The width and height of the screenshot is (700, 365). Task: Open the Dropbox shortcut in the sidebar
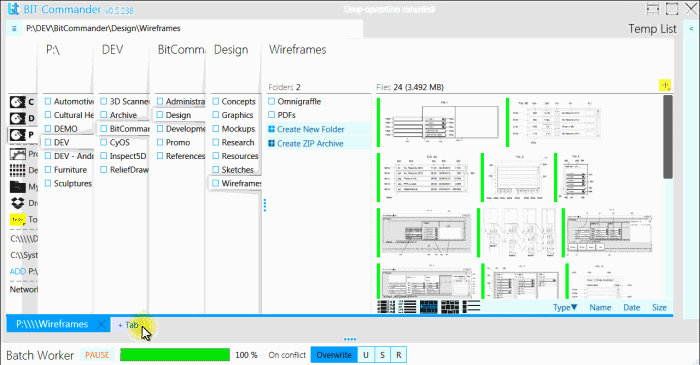tap(17, 203)
